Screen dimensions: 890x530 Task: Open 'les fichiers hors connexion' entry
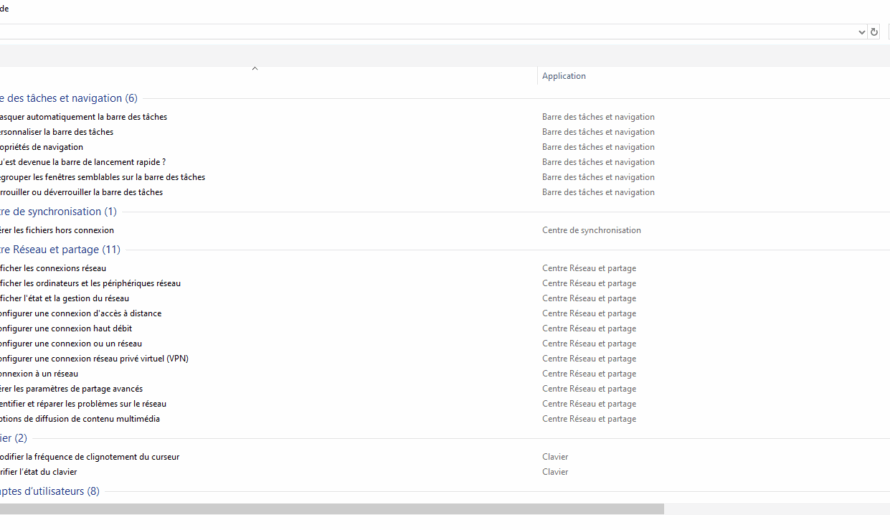click(58, 230)
